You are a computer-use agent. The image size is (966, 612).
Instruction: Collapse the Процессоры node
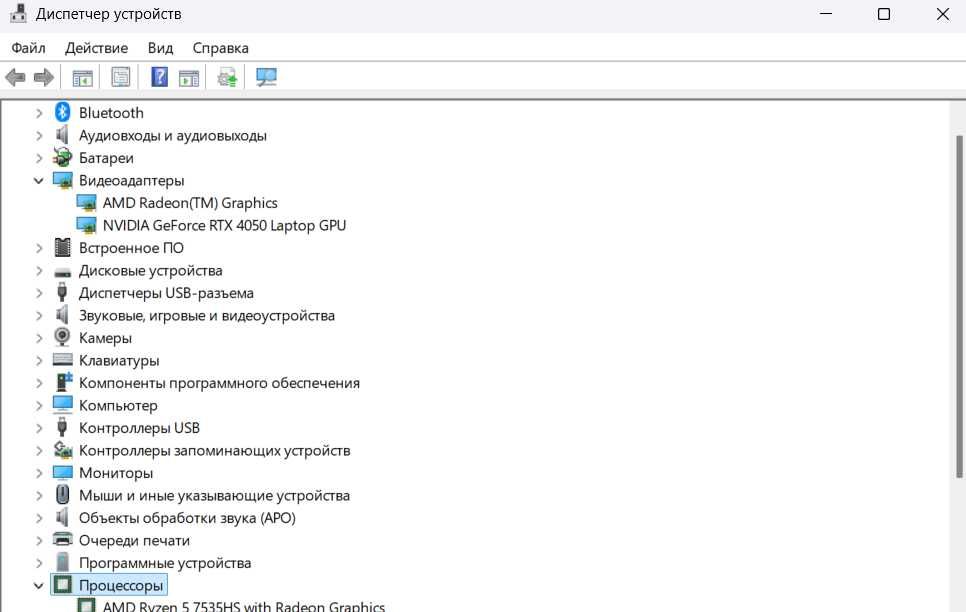(x=39, y=585)
